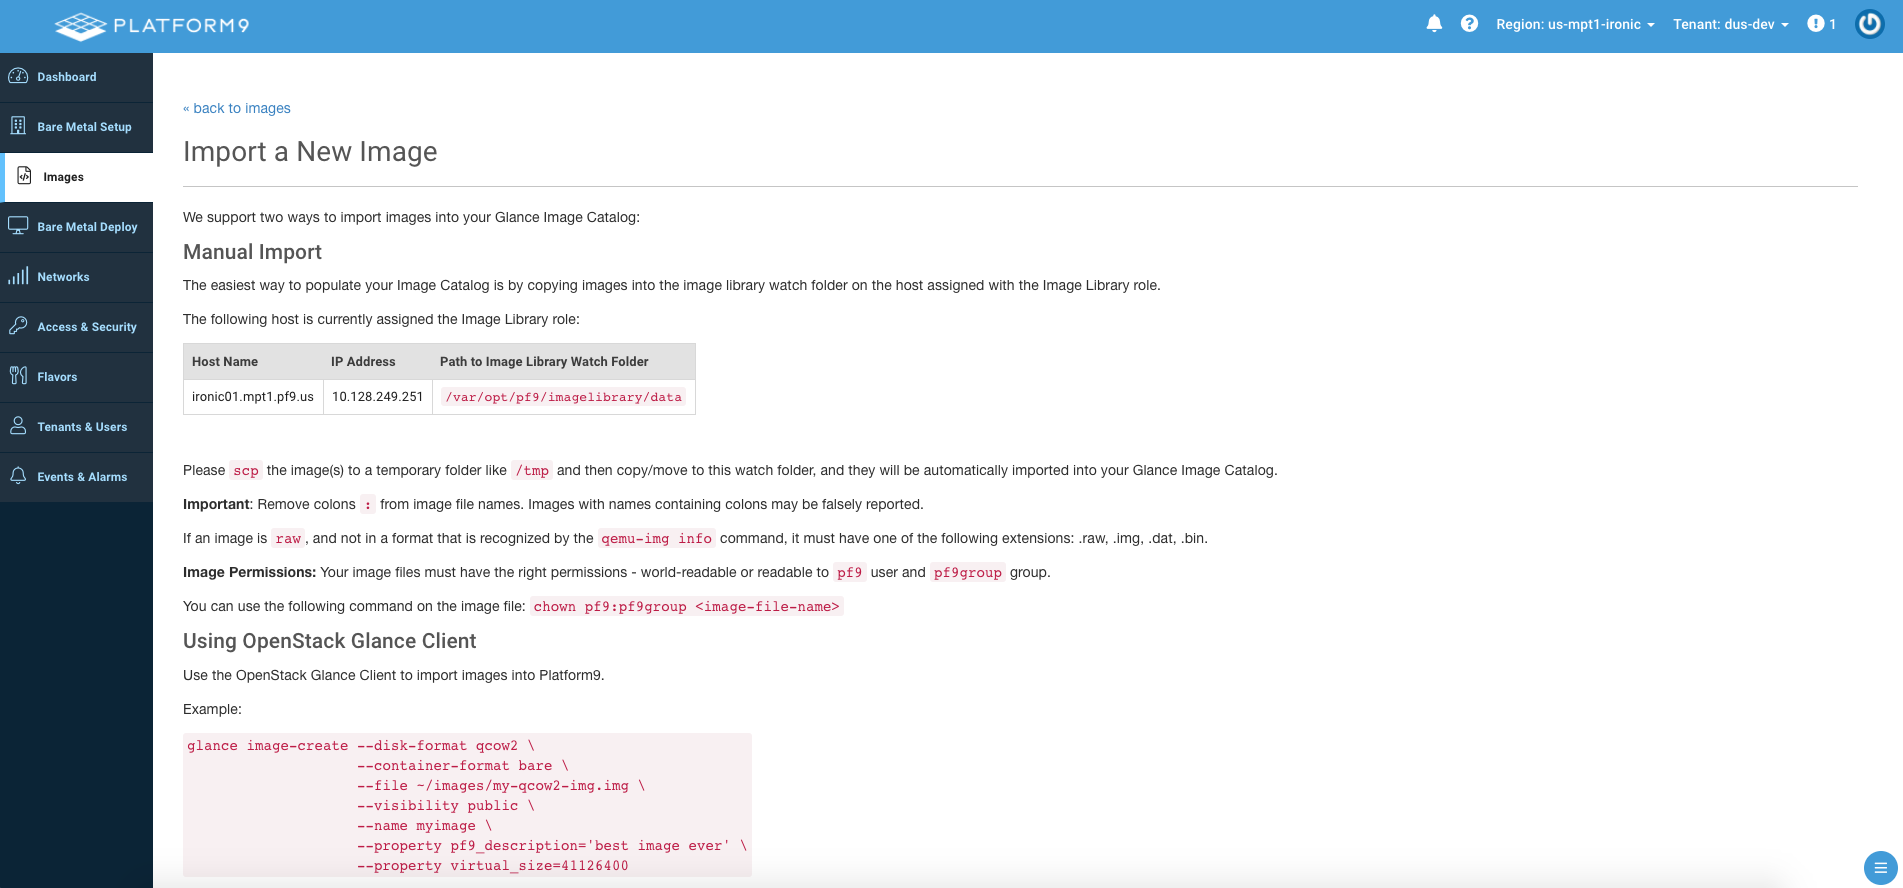Click the pf9group code snippet
1903x888 pixels.
point(968,573)
